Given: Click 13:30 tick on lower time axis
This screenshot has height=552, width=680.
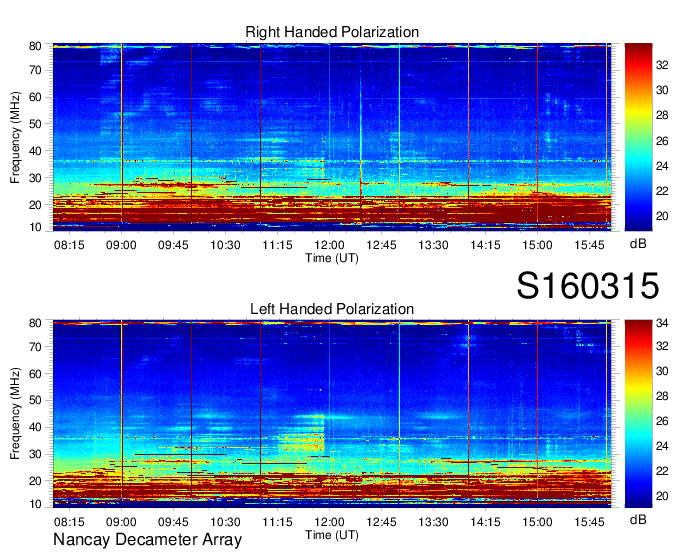Looking at the screenshot, I should 433,522.
